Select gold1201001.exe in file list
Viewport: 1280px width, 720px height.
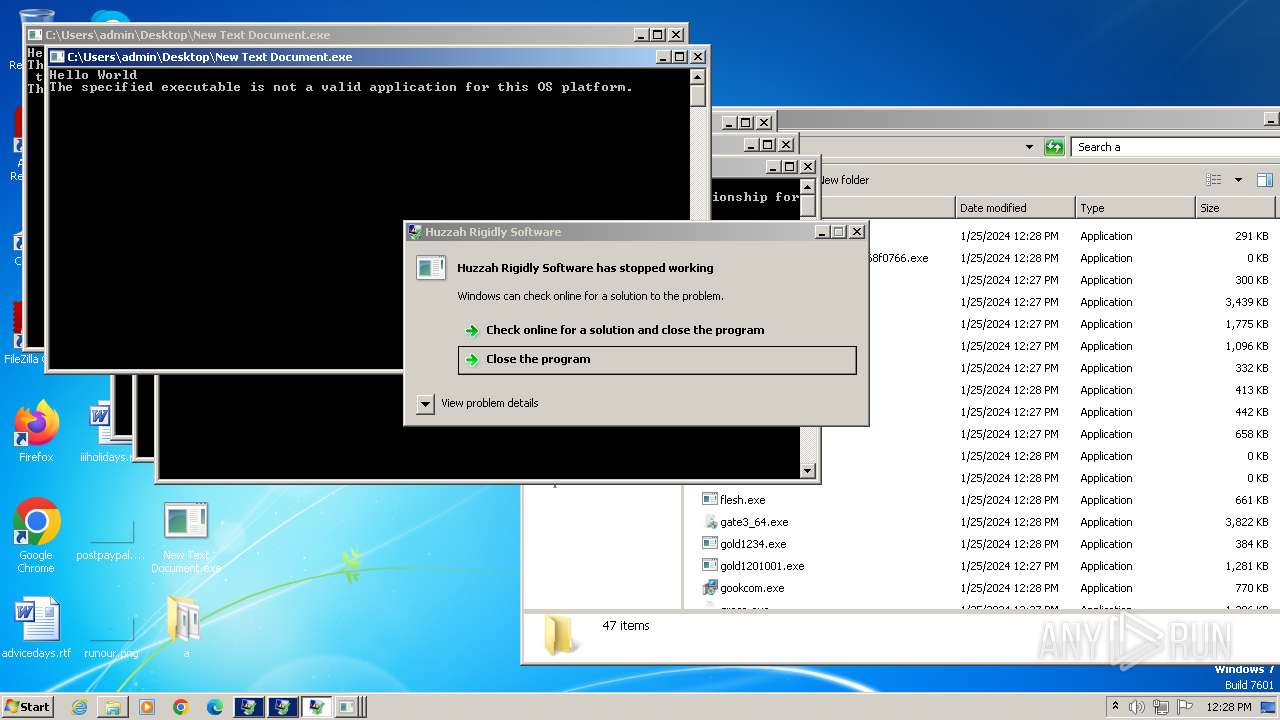(x=762, y=566)
